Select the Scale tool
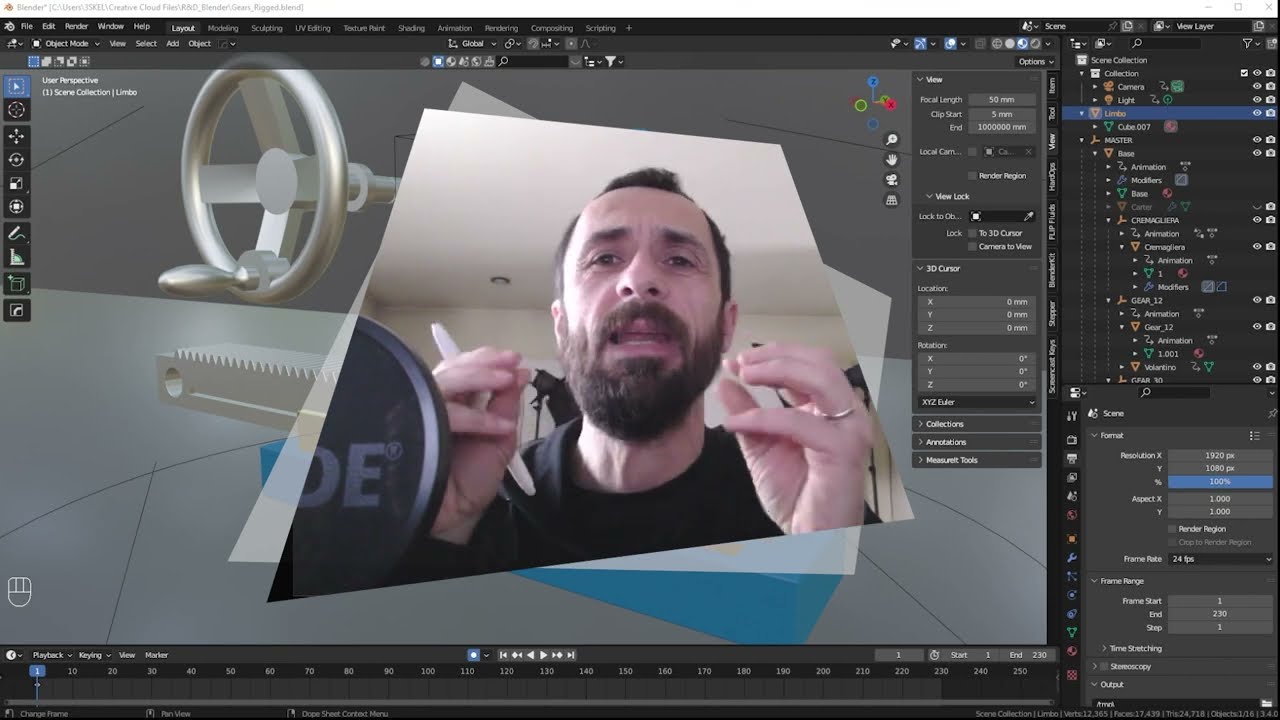Viewport: 1280px width, 720px height. coord(17,183)
